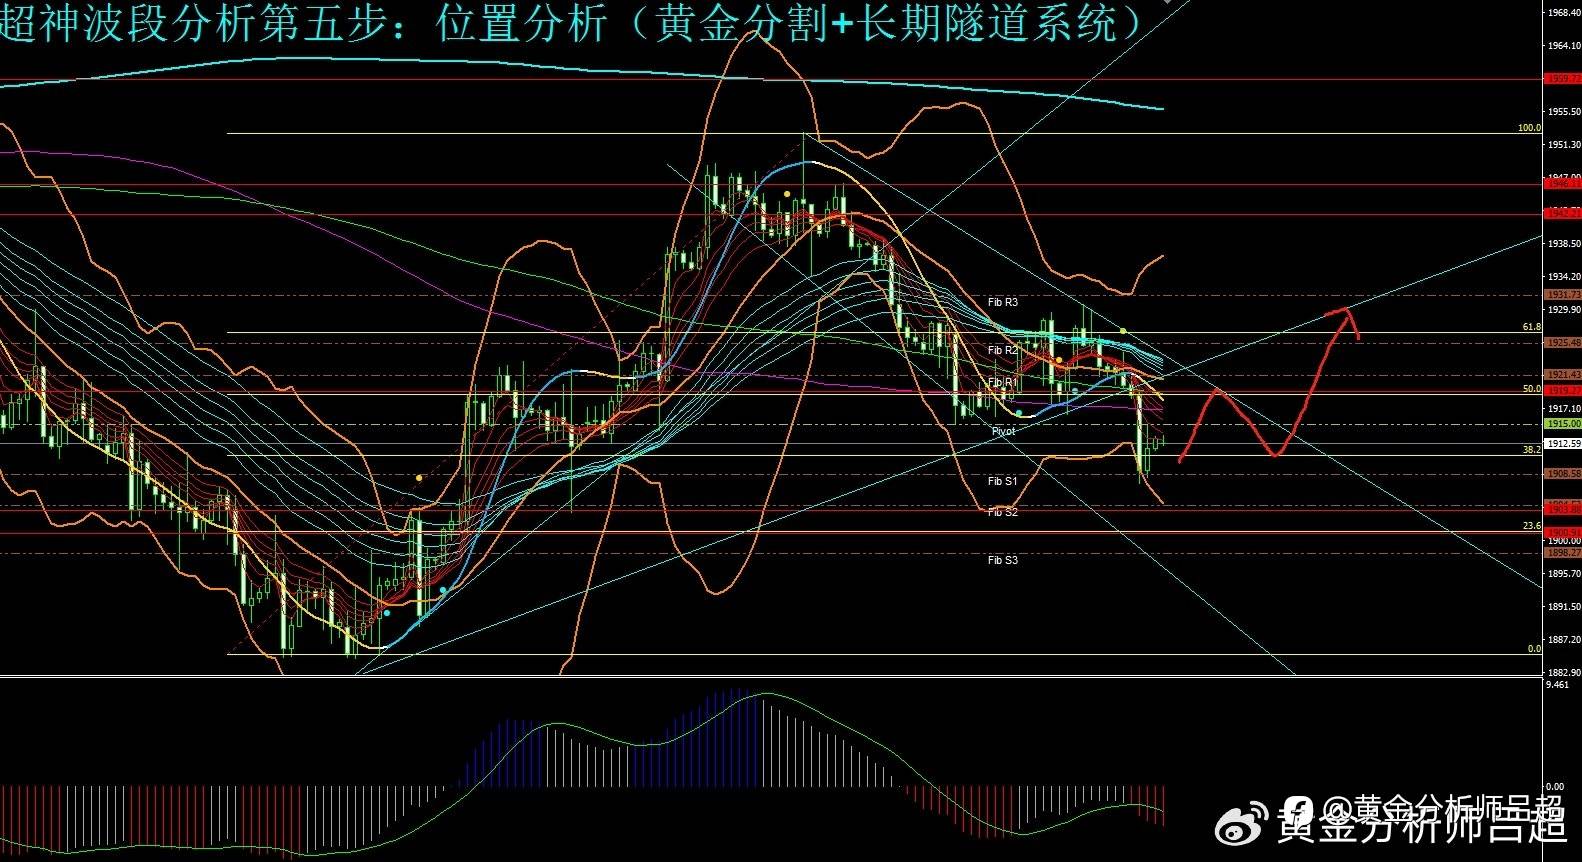Click the 1929.90 price scale value

[x=1563, y=309]
